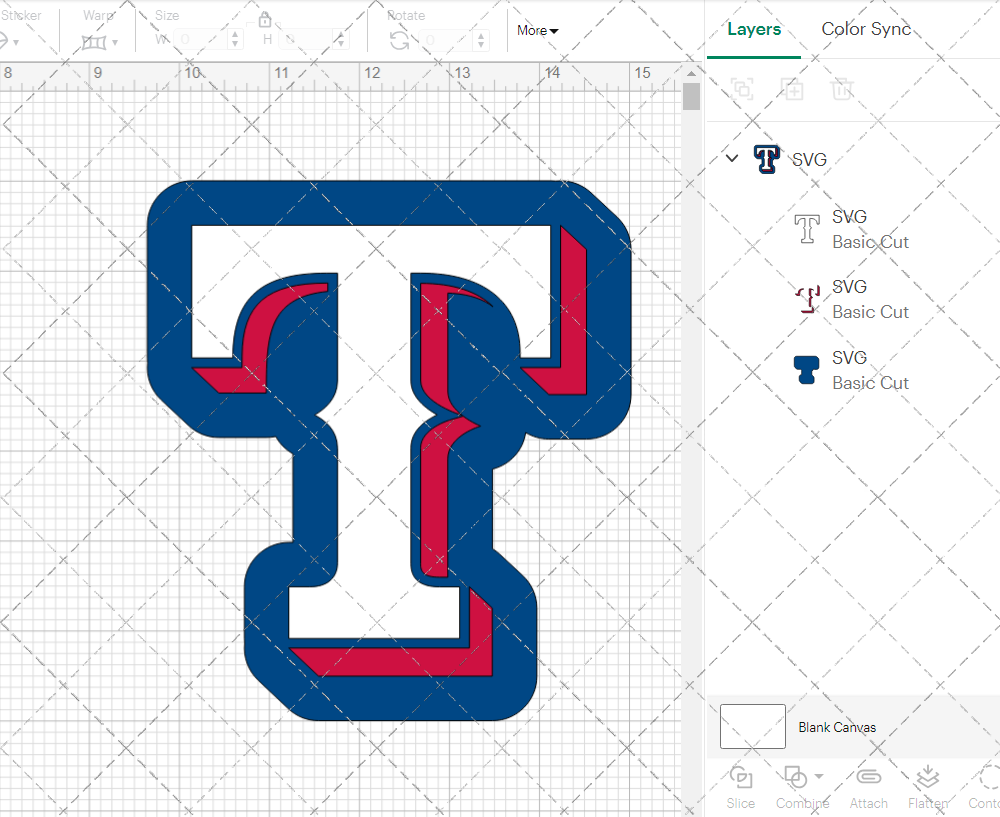The image size is (1000, 817).
Task: Open the Combine dropdown arrow
Action: point(819,777)
